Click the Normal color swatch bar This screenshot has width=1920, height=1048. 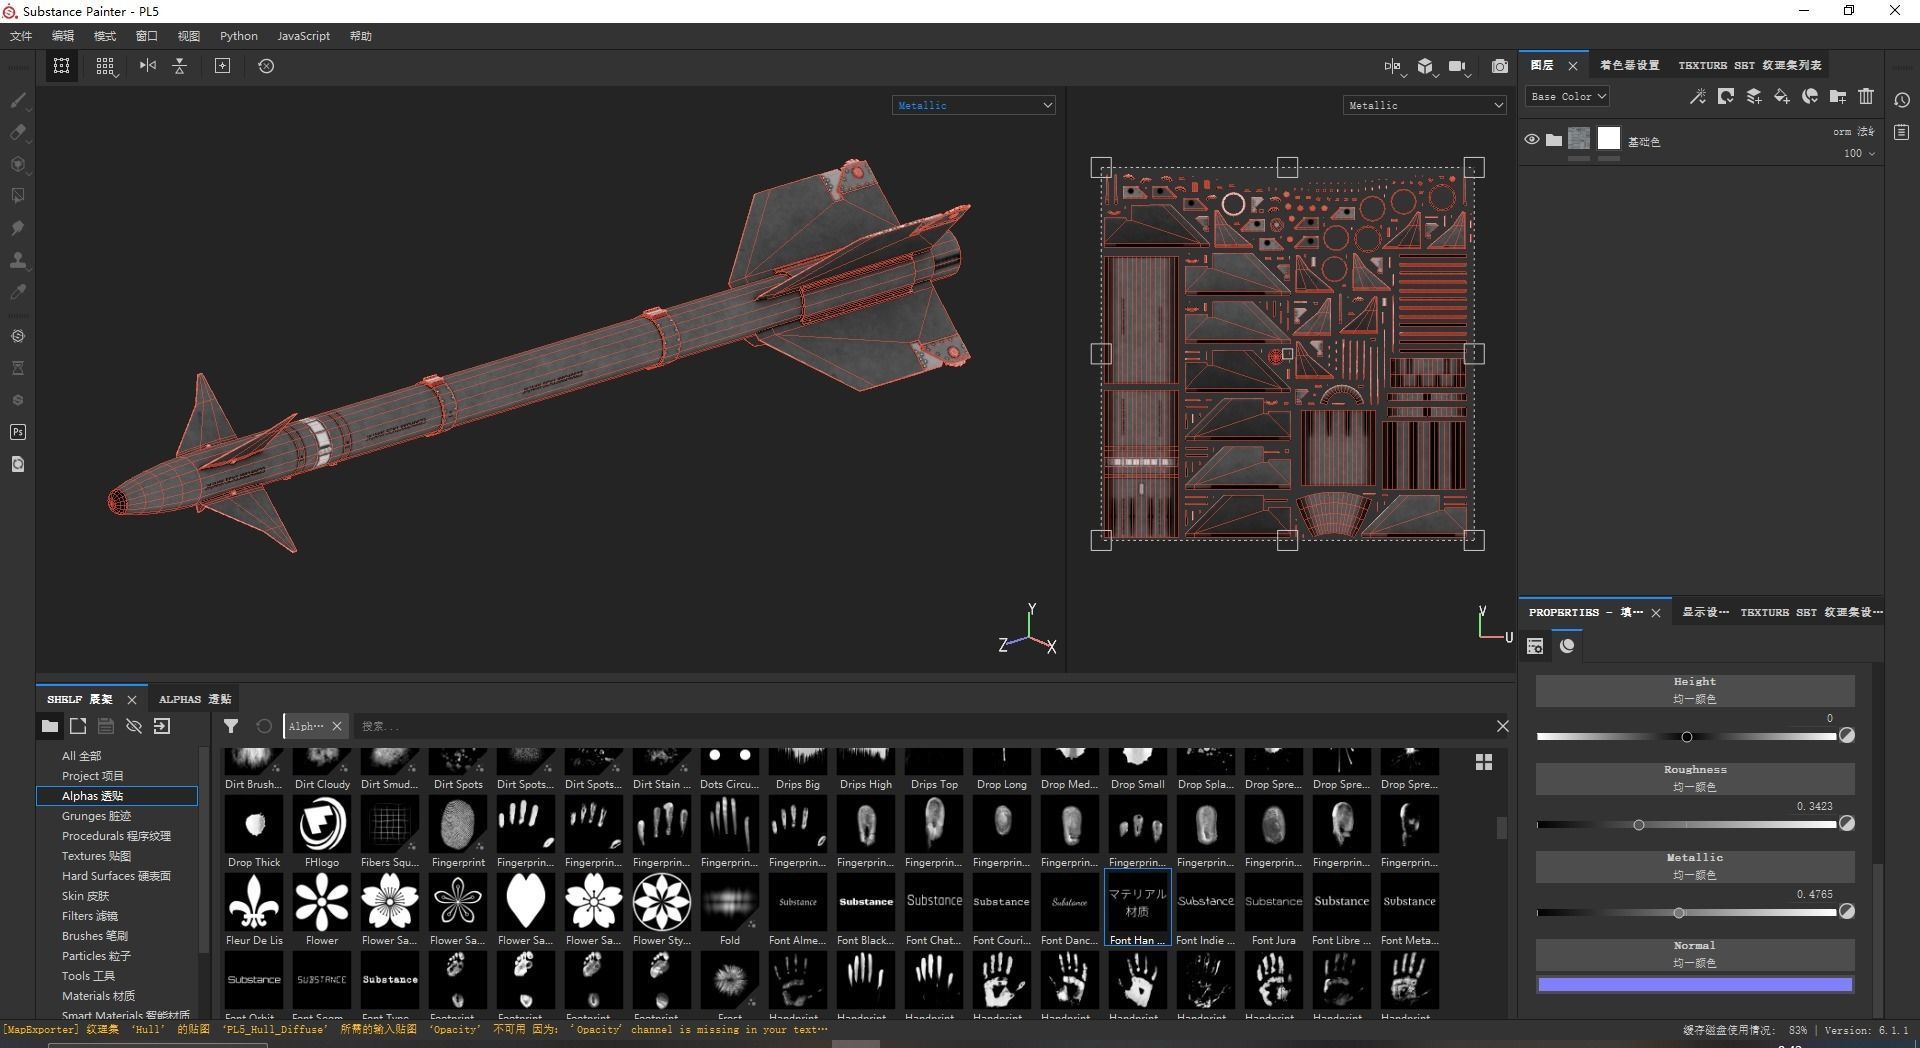pyautogui.click(x=1695, y=985)
